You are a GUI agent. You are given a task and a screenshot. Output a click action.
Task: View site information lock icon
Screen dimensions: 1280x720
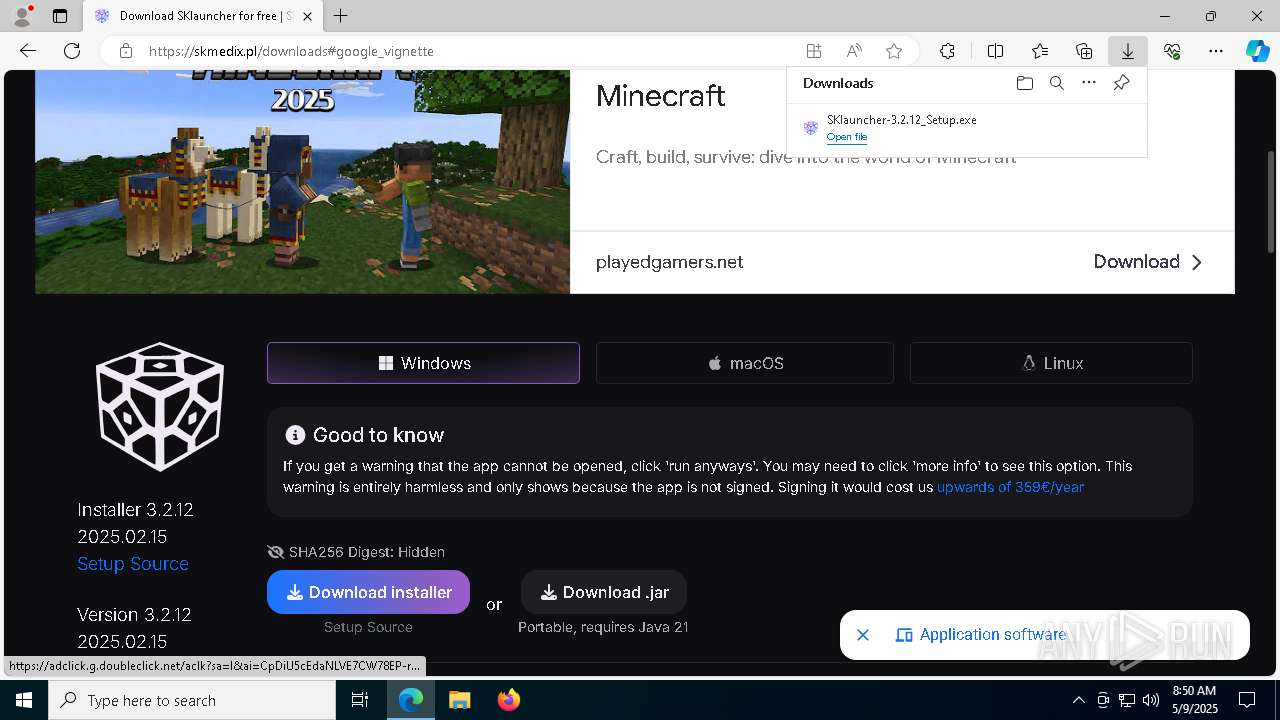pos(126,51)
